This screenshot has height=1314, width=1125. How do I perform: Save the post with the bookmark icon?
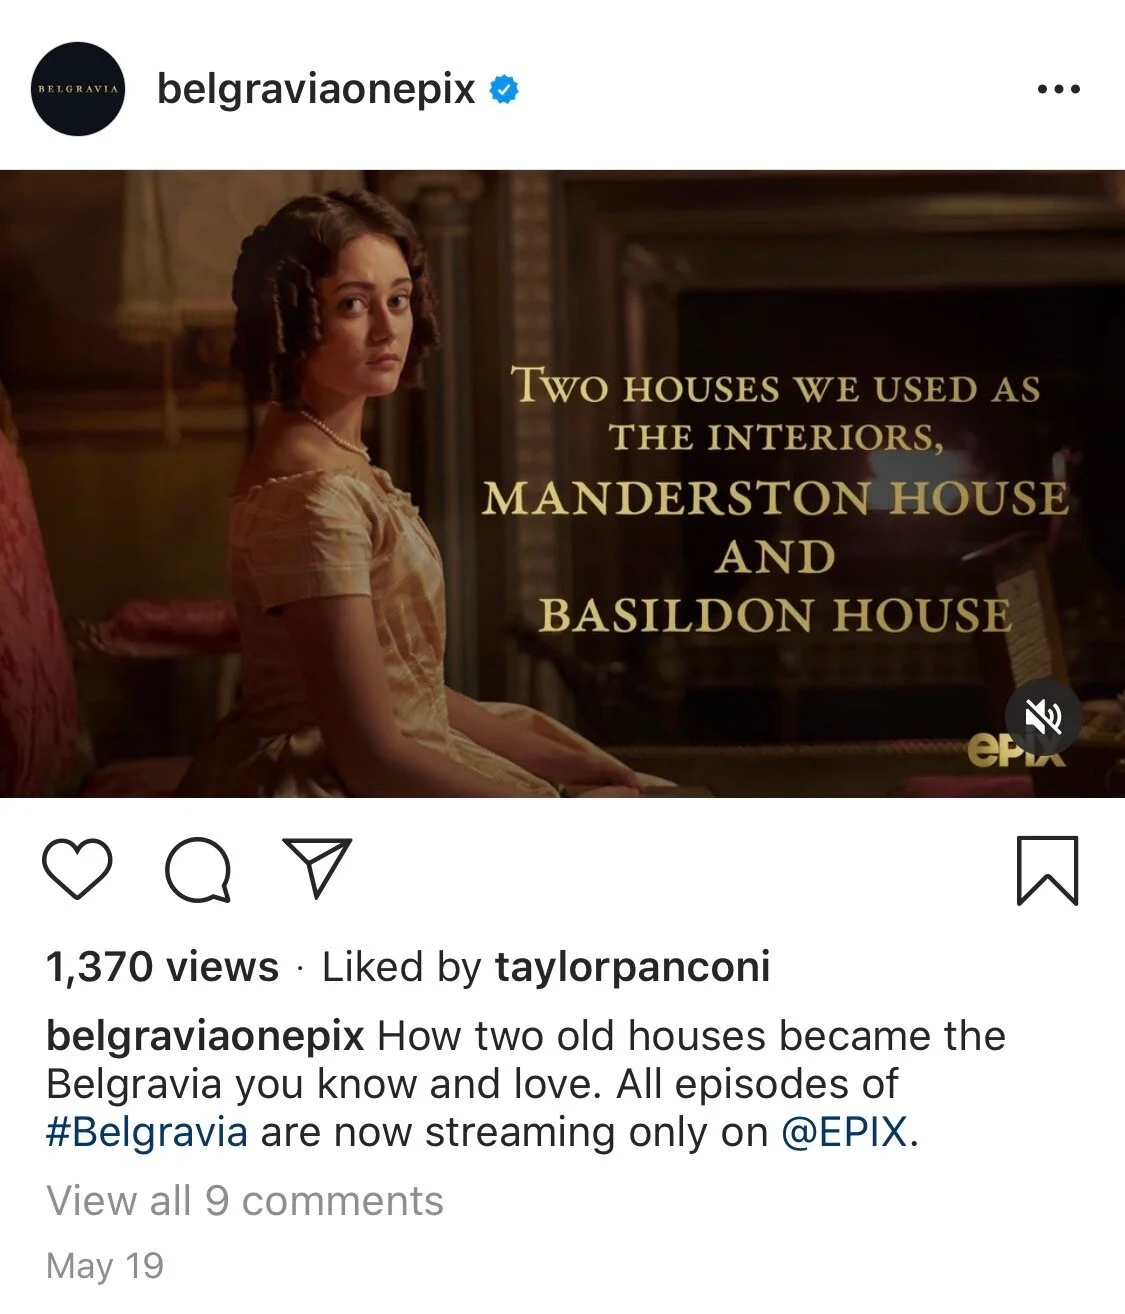point(1047,870)
